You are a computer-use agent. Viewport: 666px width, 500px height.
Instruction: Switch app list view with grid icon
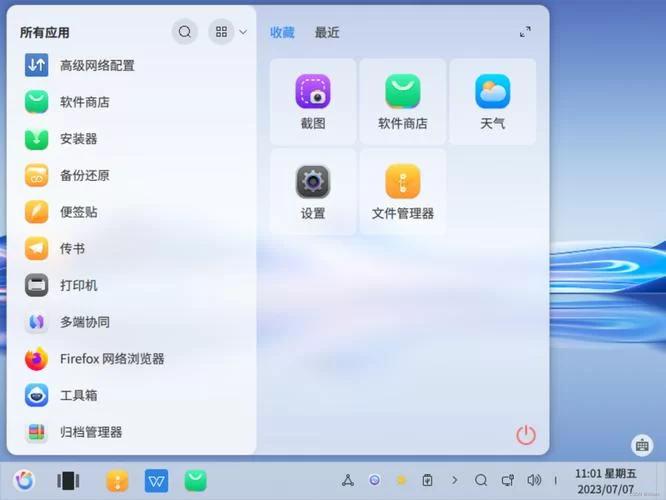[x=221, y=32]
